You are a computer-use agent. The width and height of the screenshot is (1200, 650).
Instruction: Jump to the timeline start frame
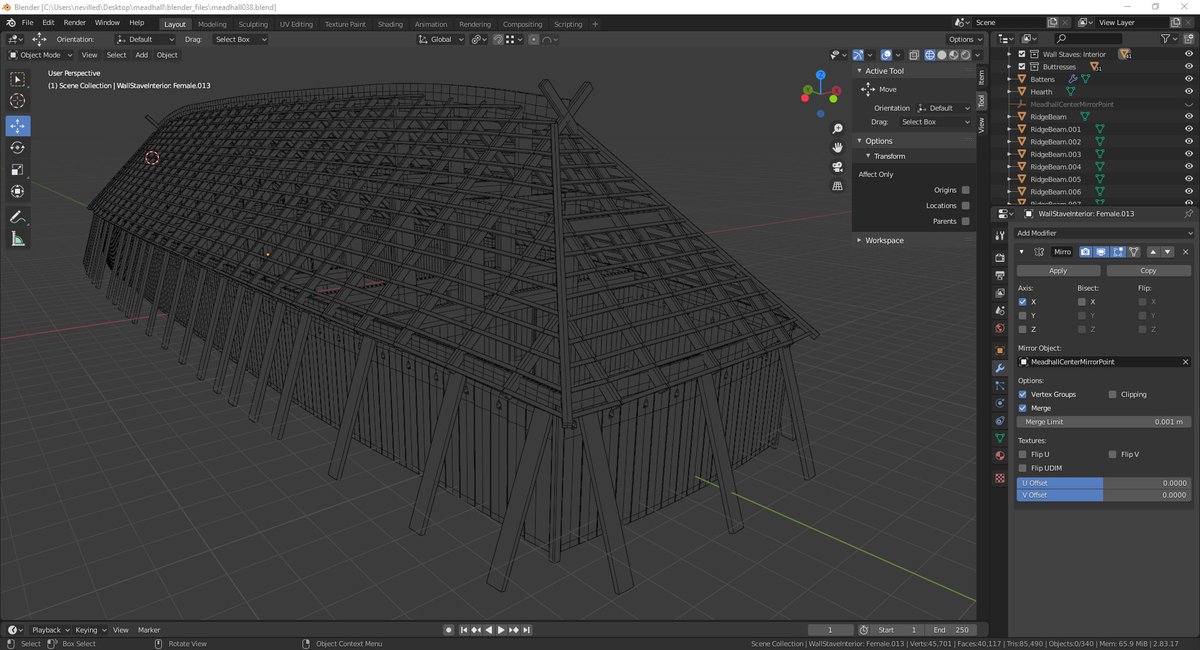[x=464, y=630]
